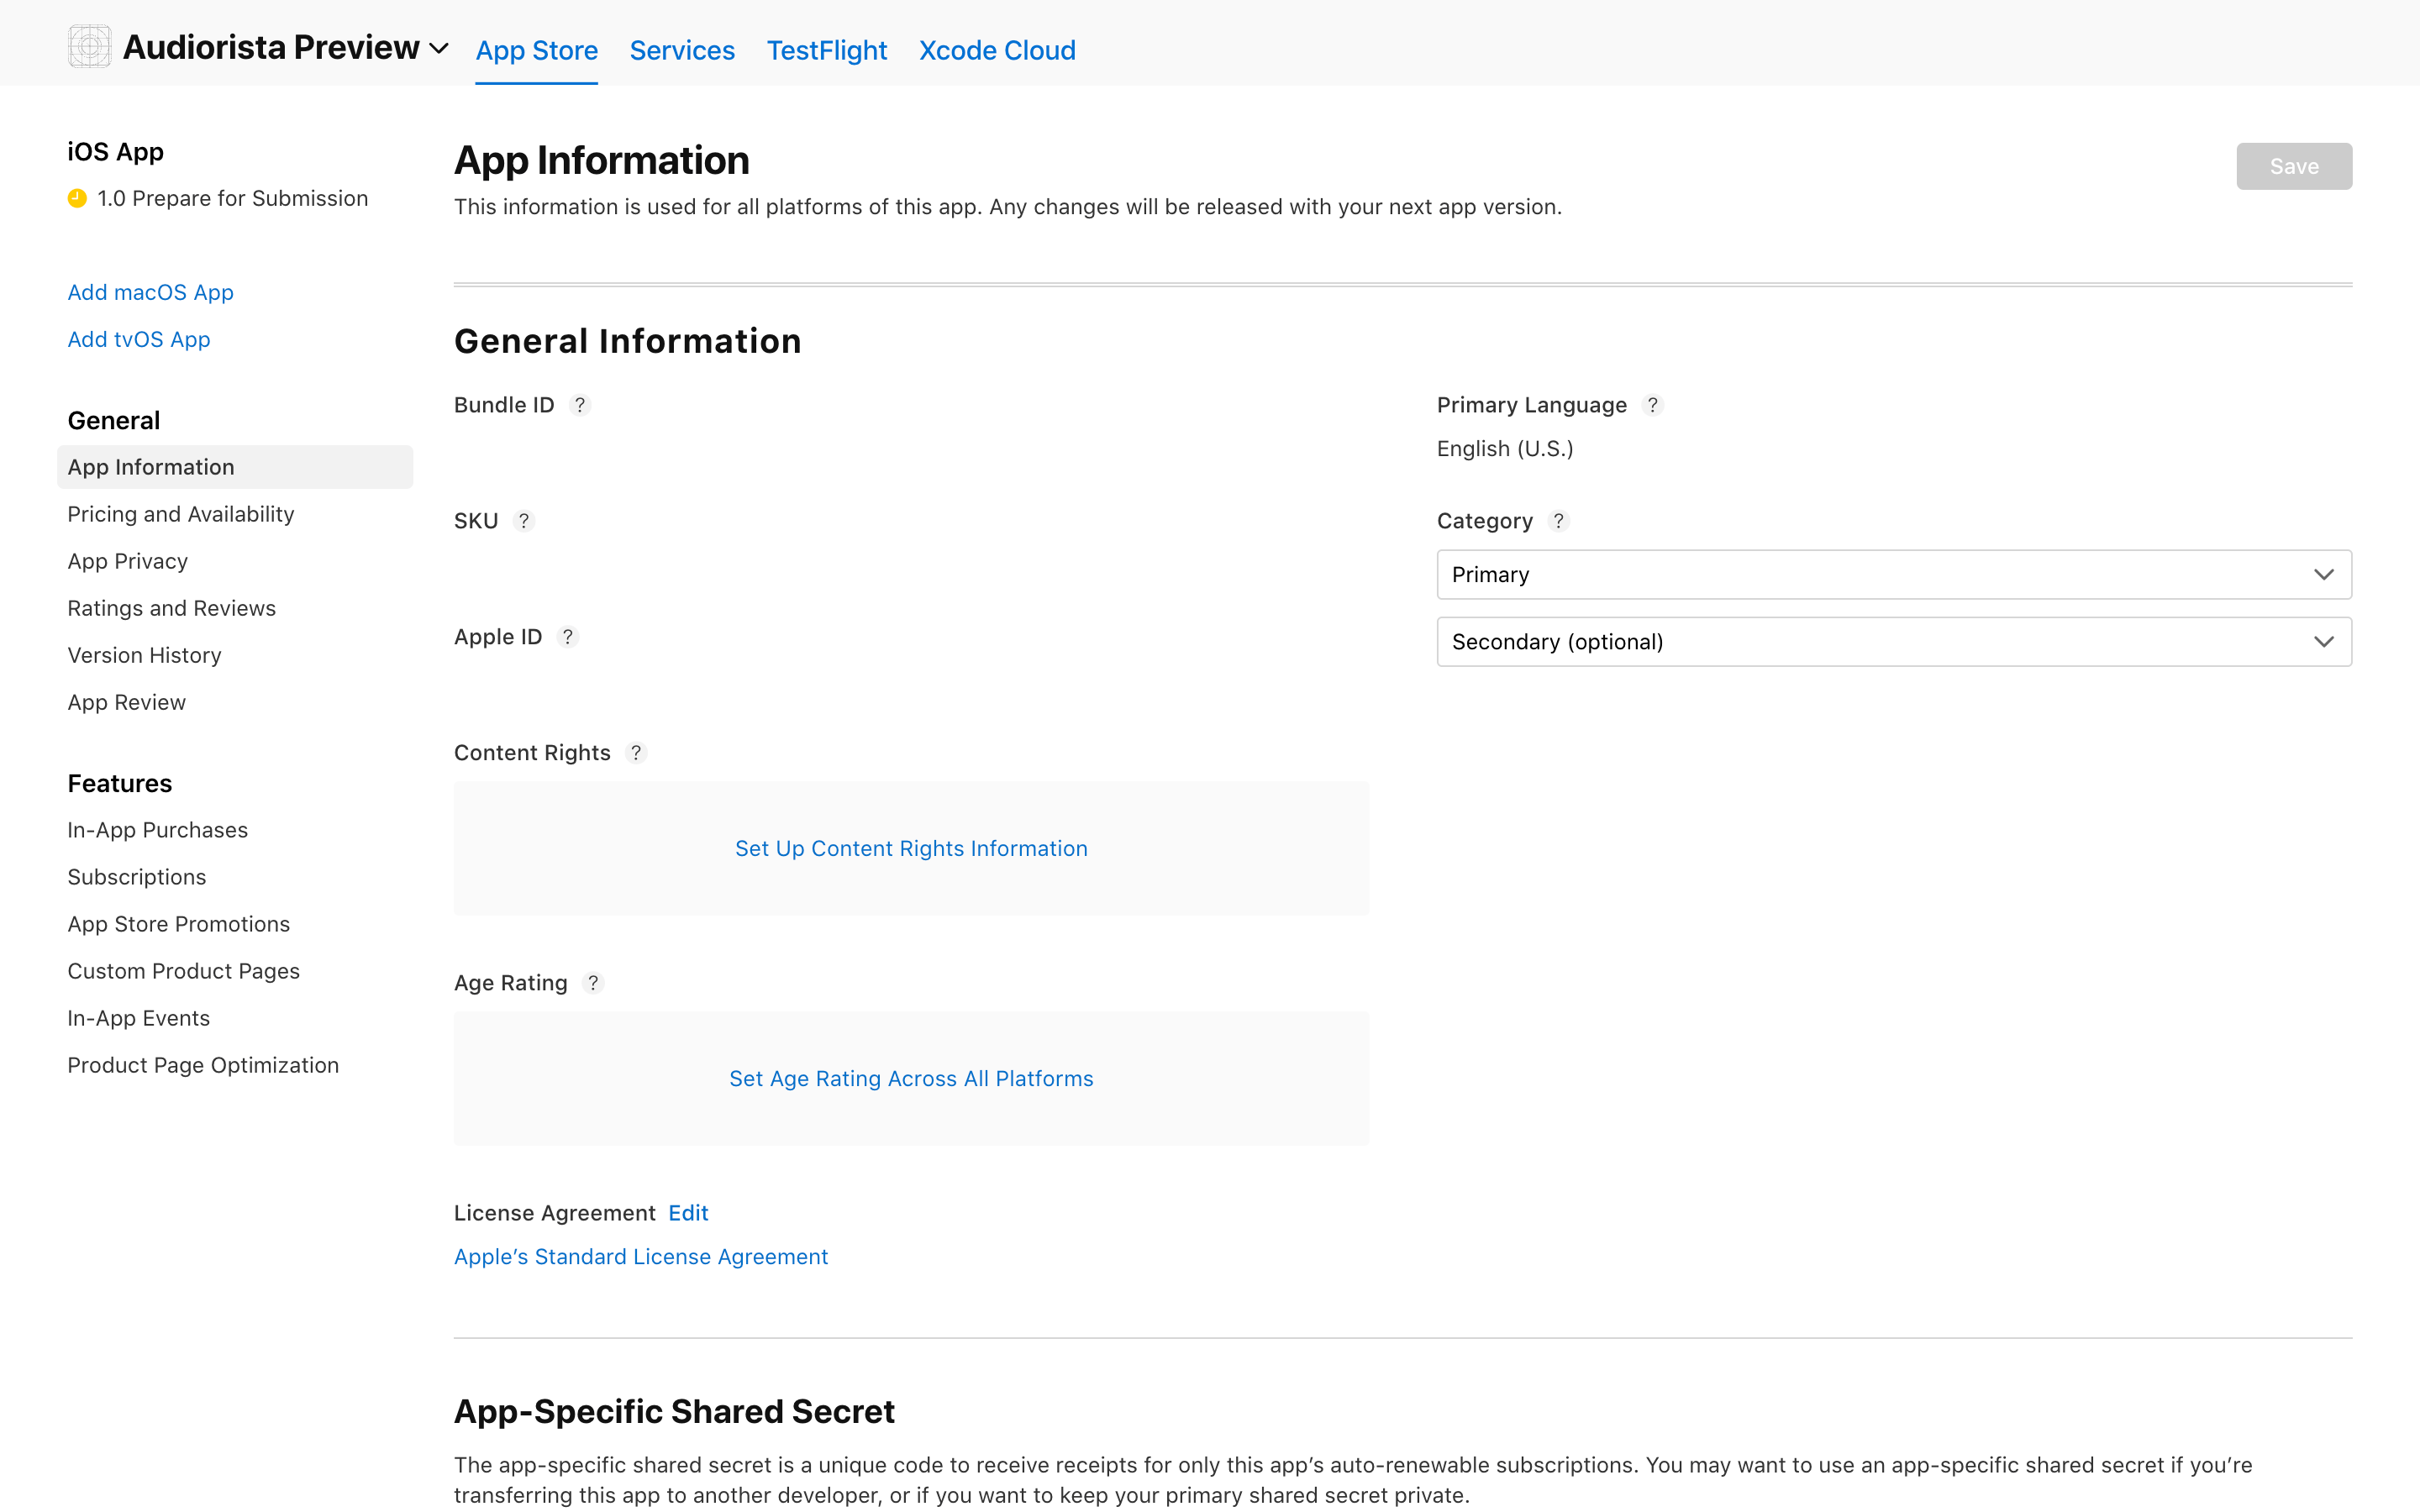
Task: Click the Category help question mark
Action: pos(1558,521)
